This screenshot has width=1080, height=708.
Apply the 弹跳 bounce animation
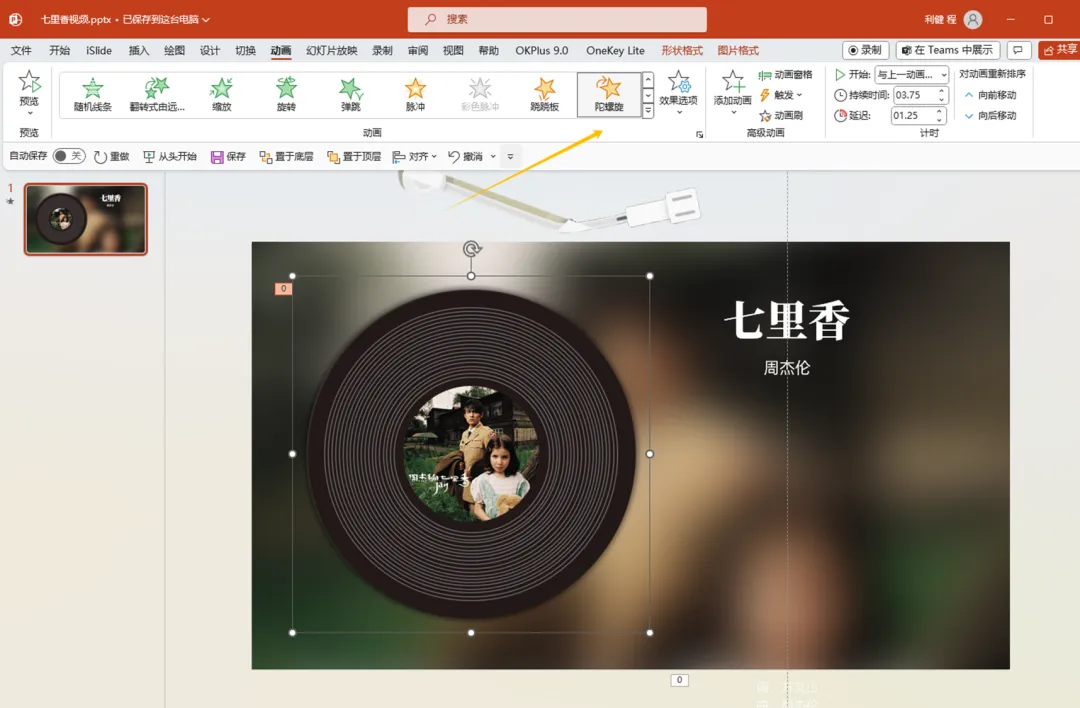[351, 94]
